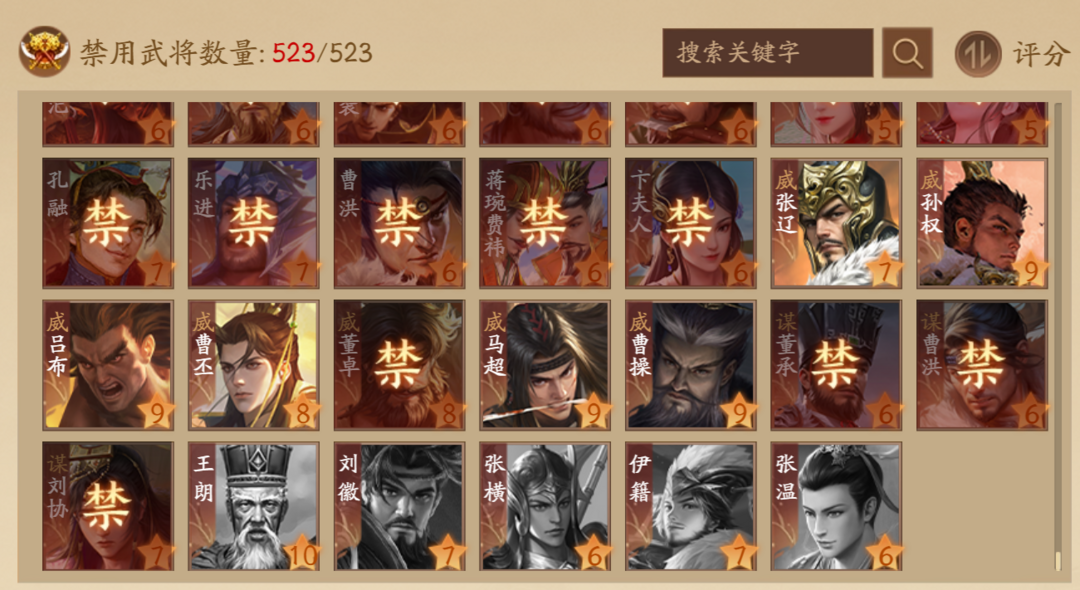Select the 威张辽 hero card

835,223
